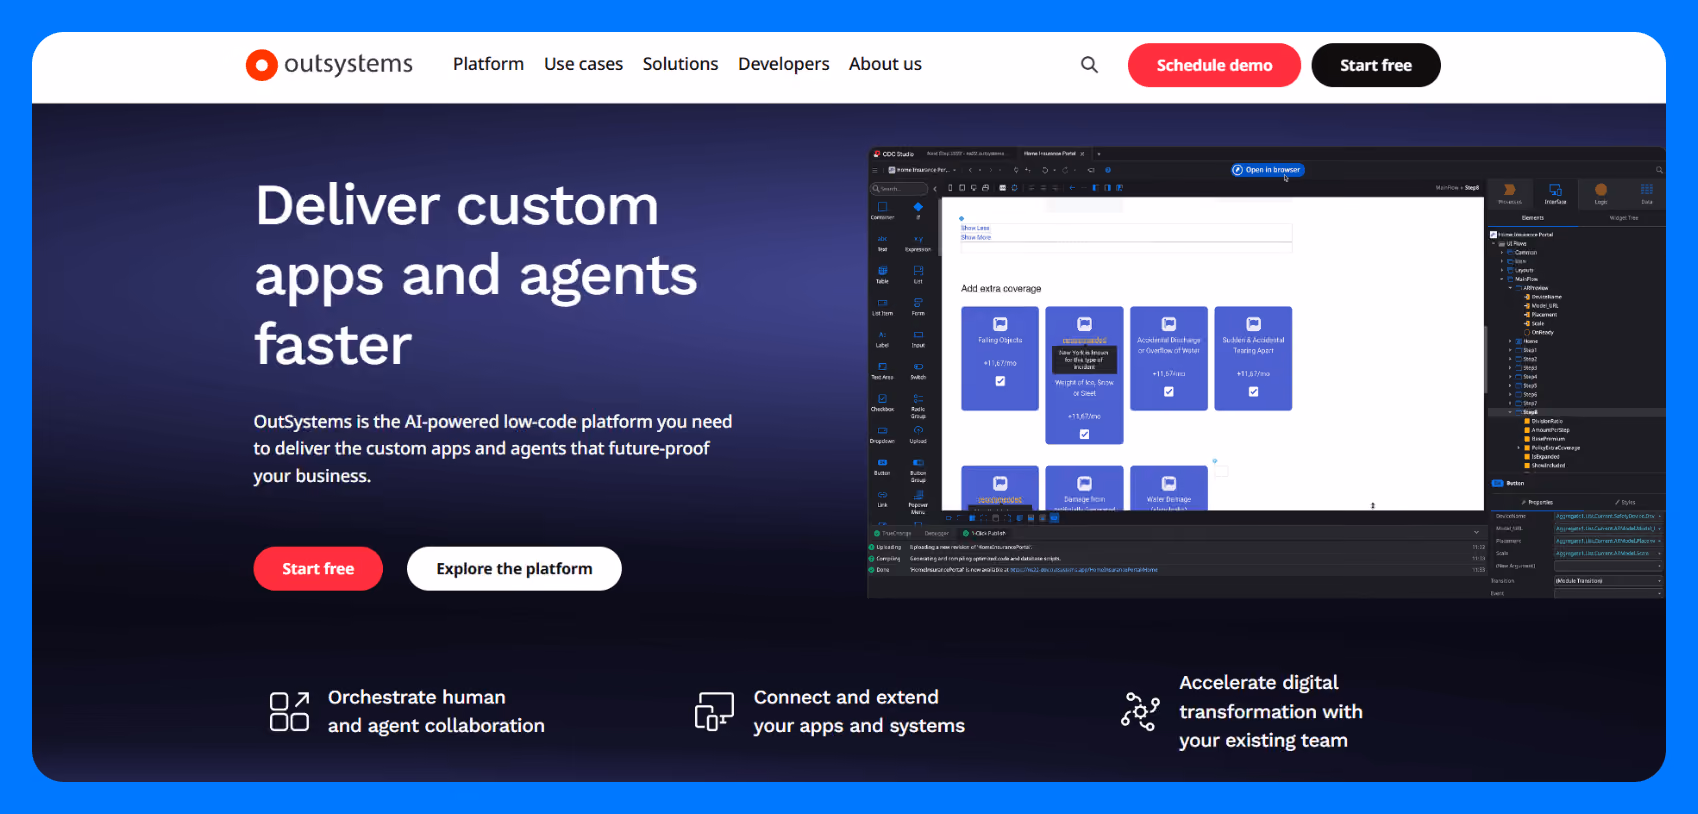The image size is (1698, 814).
Task: Click the toolbox Search field
Action: click(899, 188)
